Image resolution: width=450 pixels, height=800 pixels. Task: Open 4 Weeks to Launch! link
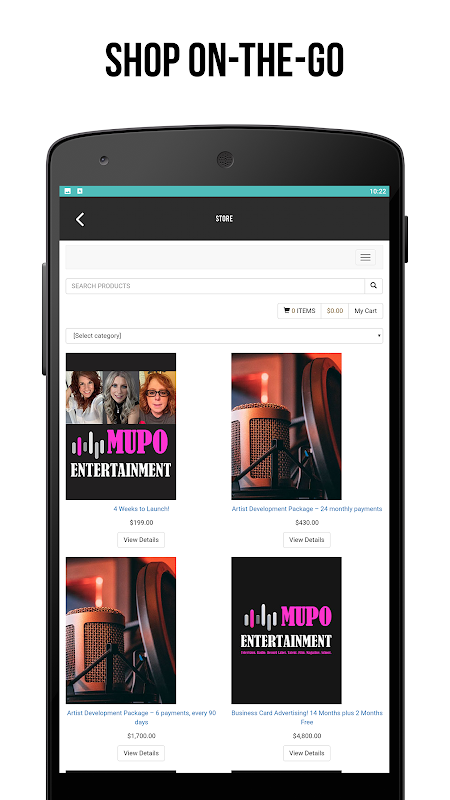[x=141, y=509]
